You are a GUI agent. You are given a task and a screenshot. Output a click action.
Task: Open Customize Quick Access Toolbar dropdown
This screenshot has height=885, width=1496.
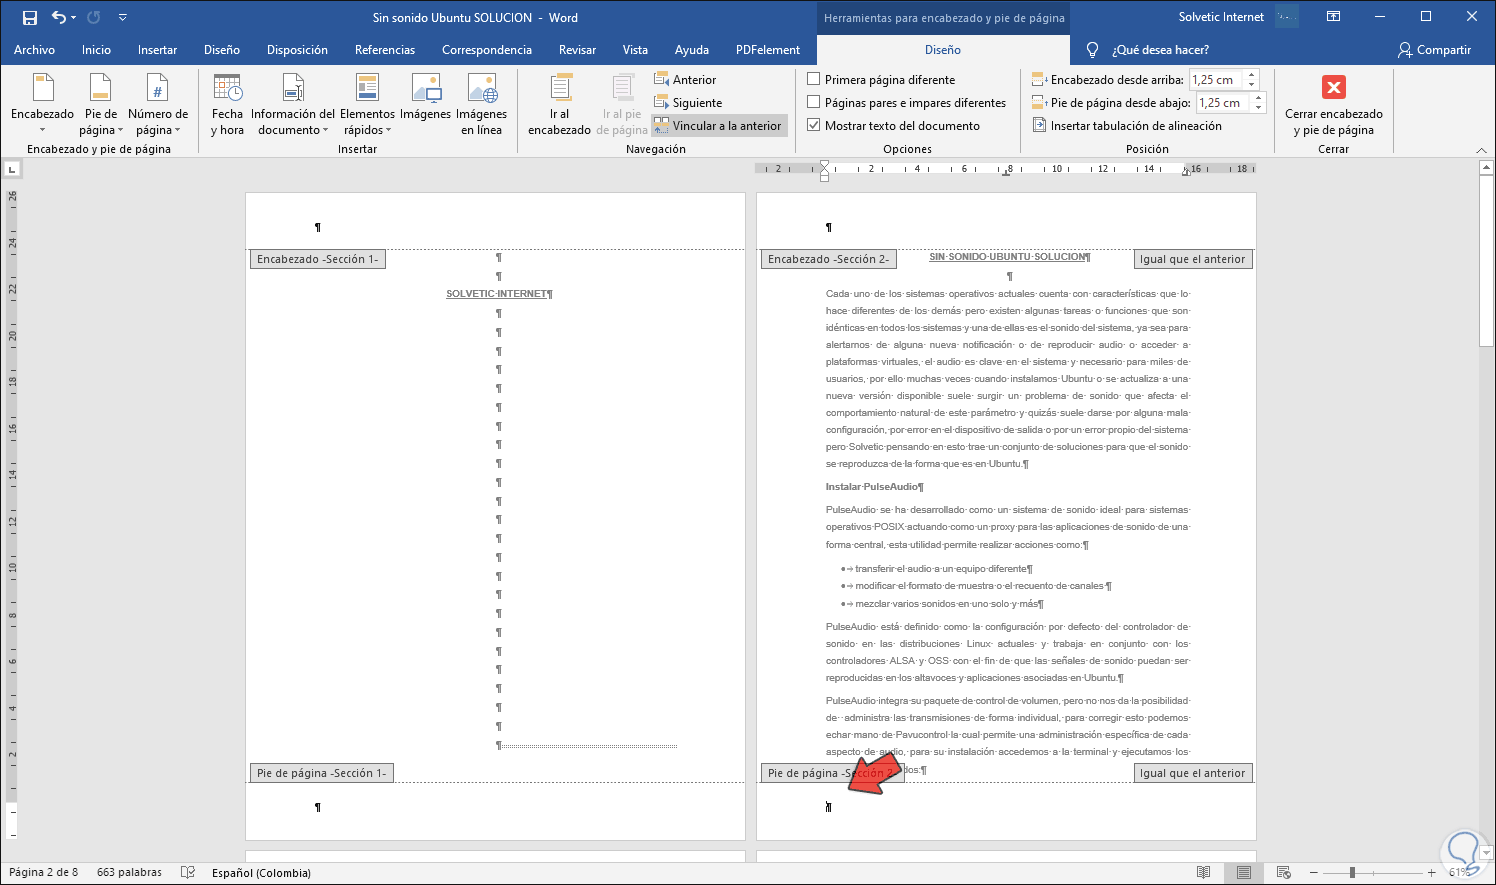pos(123,17)
